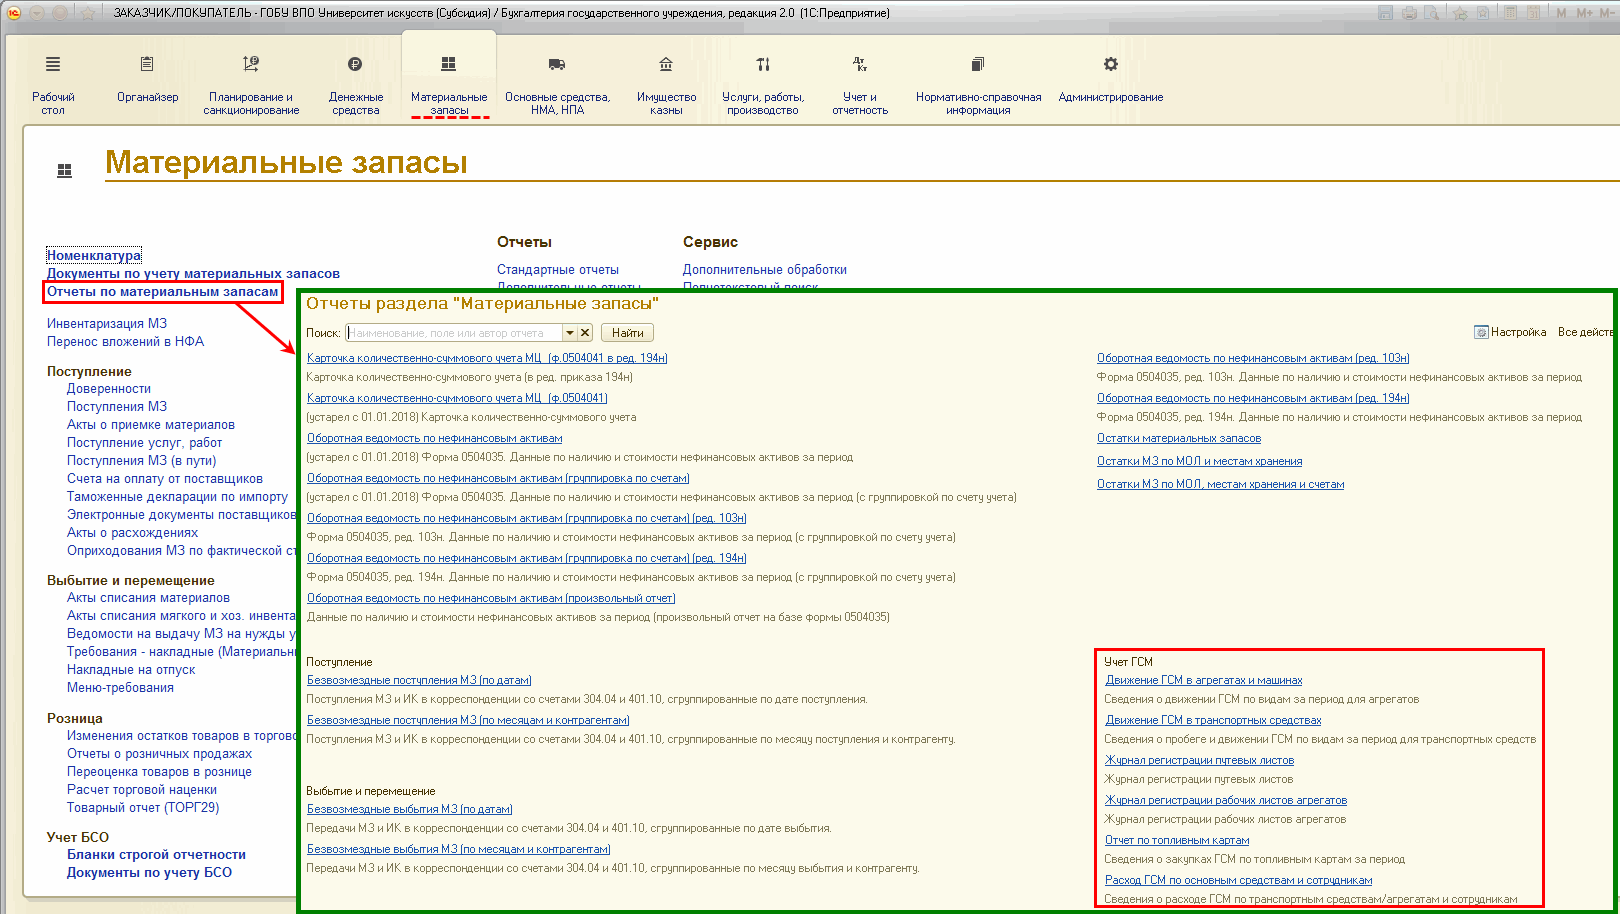Open Журнал регистрации рабочих листов агрегатов
The height and width of the screenshot is (914, 1620).
click(x=1226, y=800)
